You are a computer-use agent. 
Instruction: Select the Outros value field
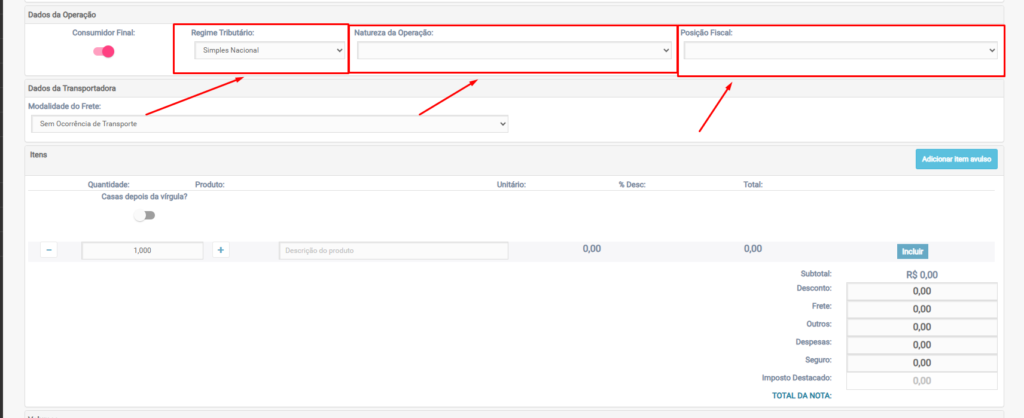pyautogui.click(x=921, y=327)
